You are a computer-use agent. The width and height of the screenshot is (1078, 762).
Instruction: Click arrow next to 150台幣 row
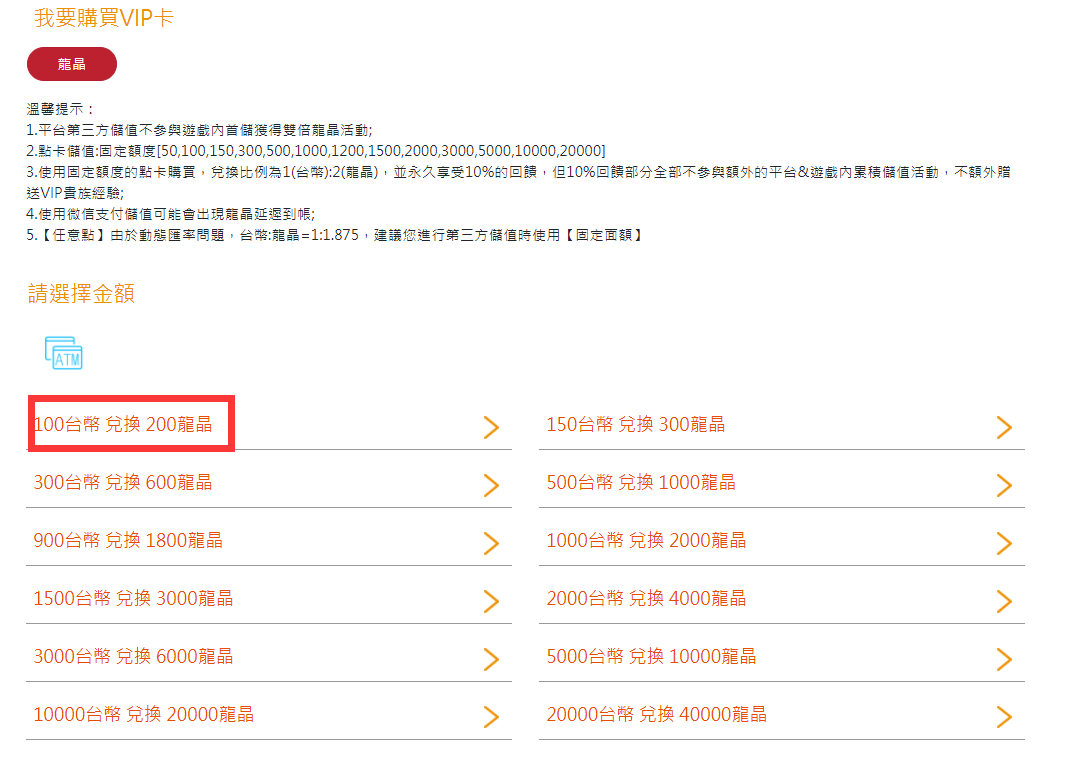[1004, 427]
